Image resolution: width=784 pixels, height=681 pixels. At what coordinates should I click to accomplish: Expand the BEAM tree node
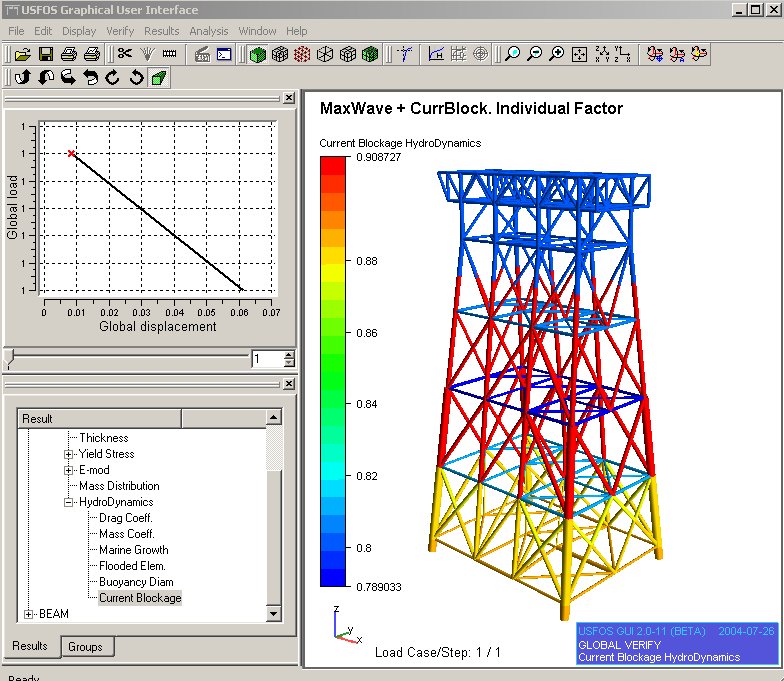[x=29, y=614]
